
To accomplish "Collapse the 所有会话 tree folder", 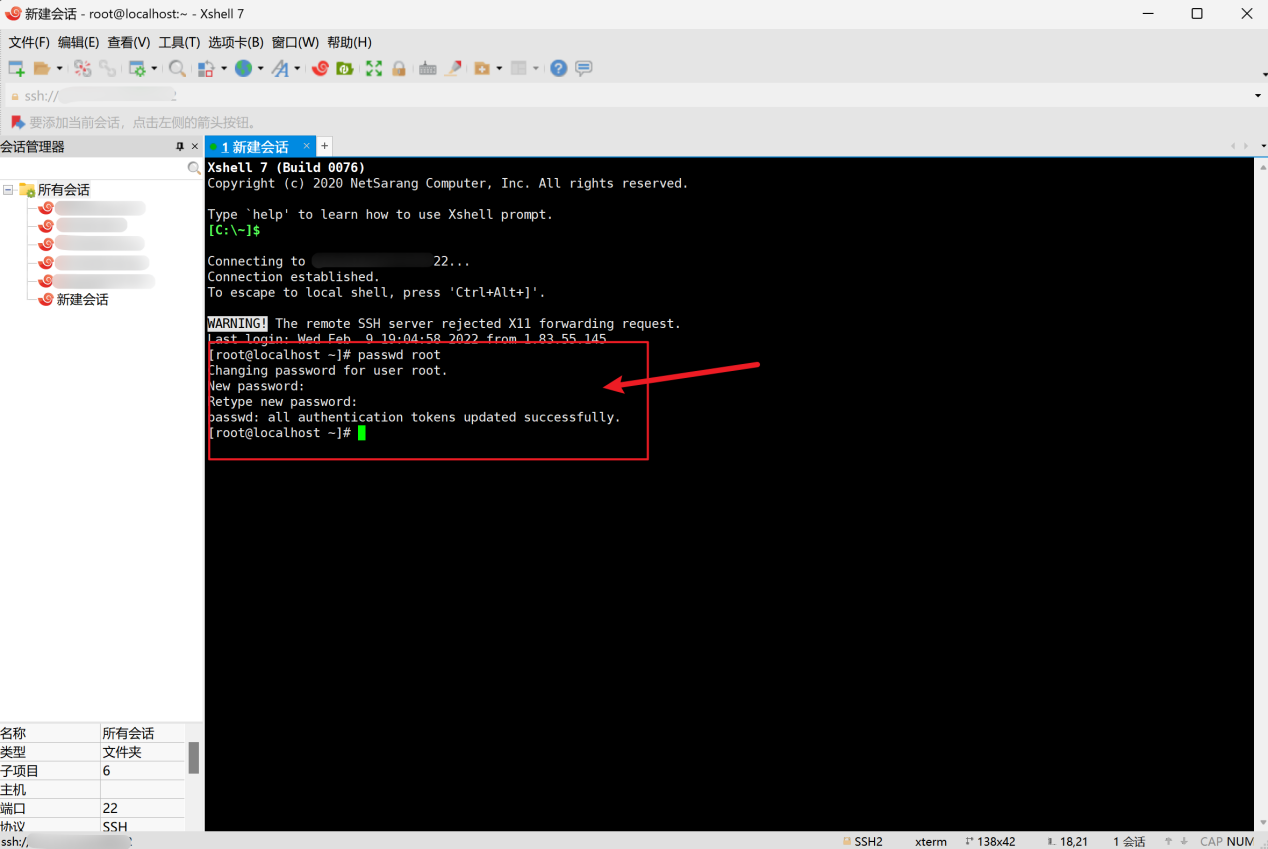I will pos(7,189).
